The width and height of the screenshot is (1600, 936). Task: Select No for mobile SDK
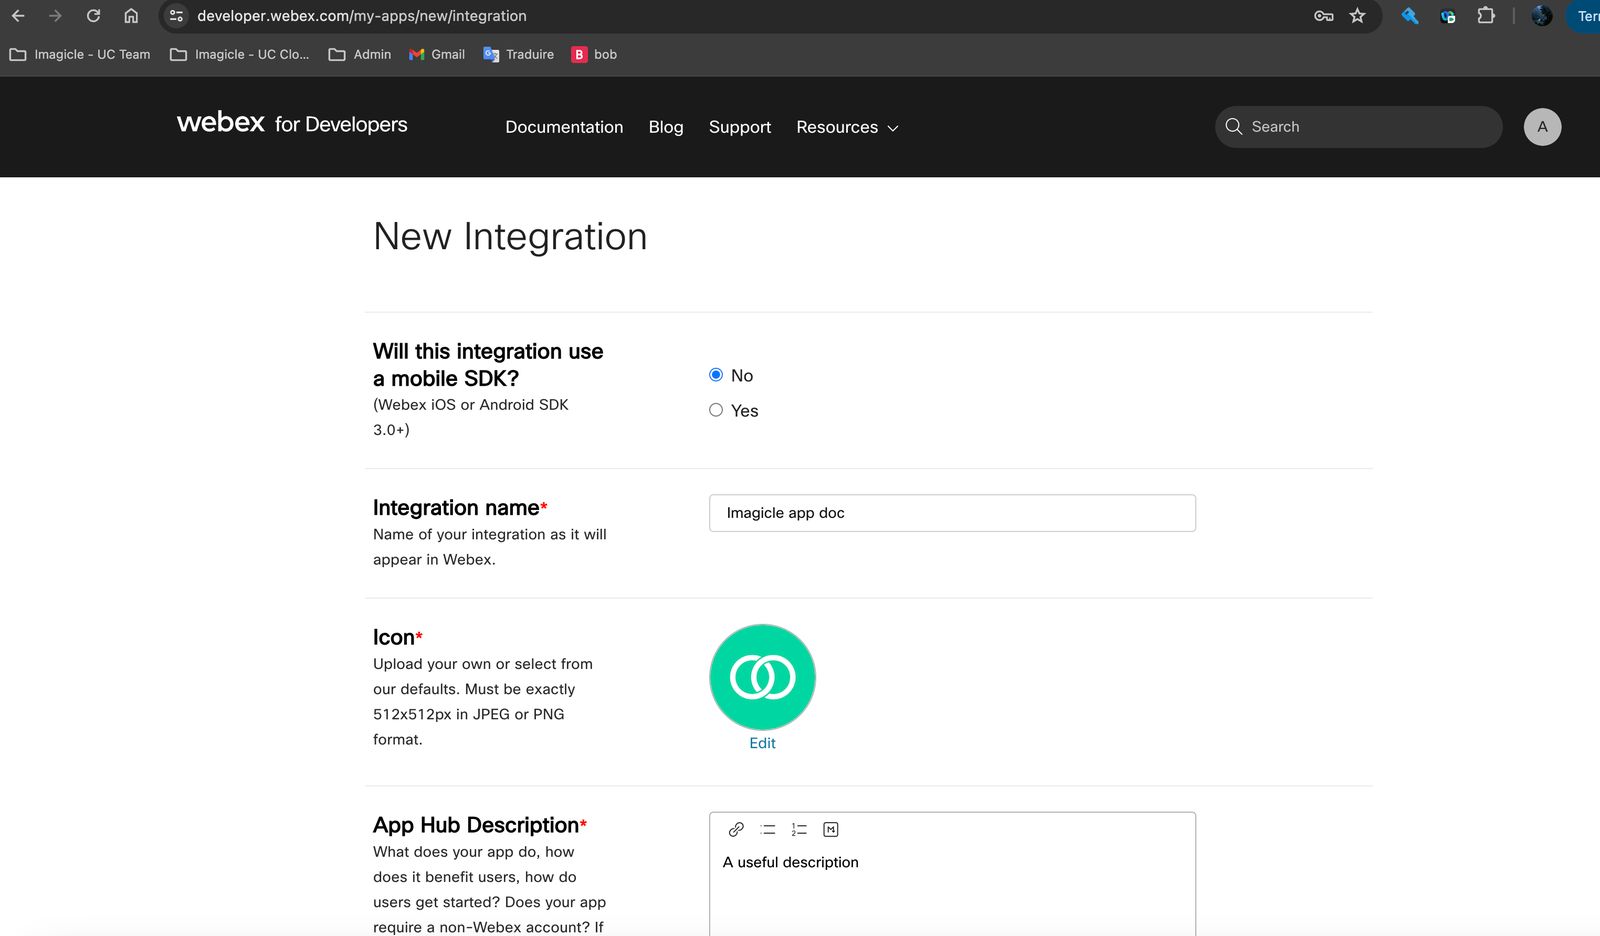pos(716,375)
